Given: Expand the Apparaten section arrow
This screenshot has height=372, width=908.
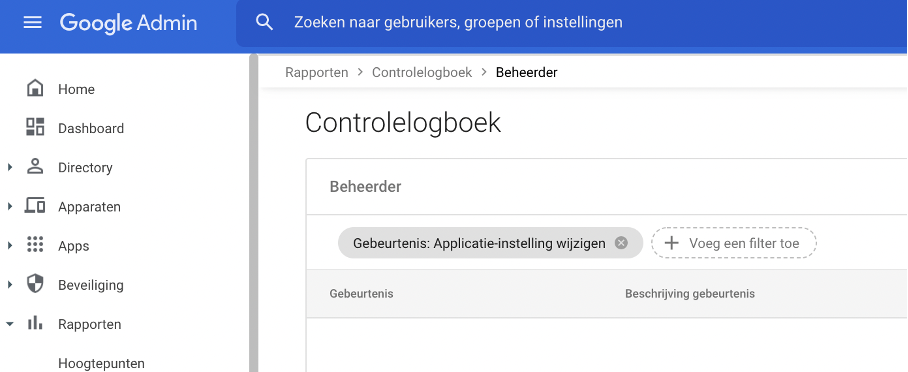Looking at the screenshot, I should pos(9,206).
